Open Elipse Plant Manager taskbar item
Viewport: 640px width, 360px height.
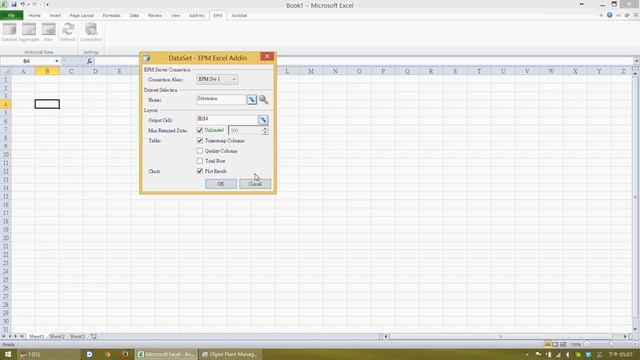click(x=230, y=354)
